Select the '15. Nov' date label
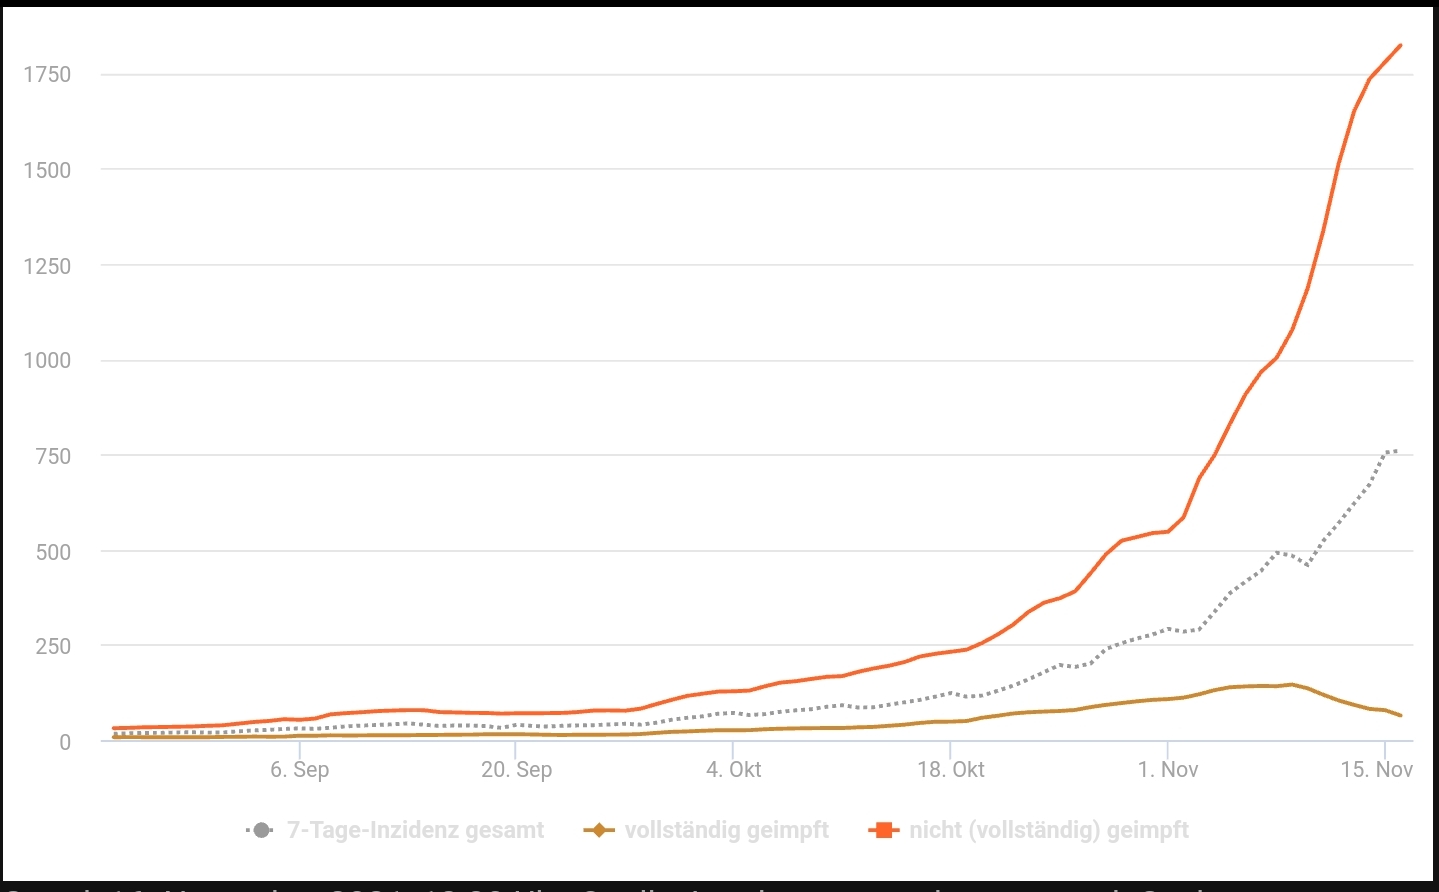The height and width of the screenshot is (892, 1439). point(1376,770)
